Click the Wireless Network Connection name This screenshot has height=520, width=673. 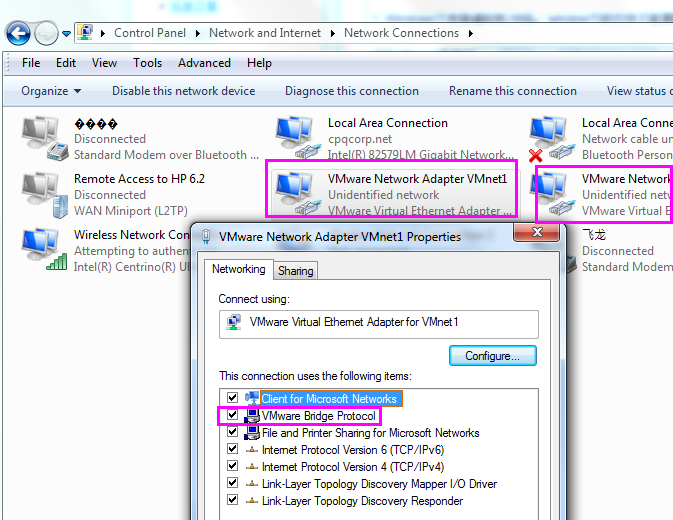131,235
